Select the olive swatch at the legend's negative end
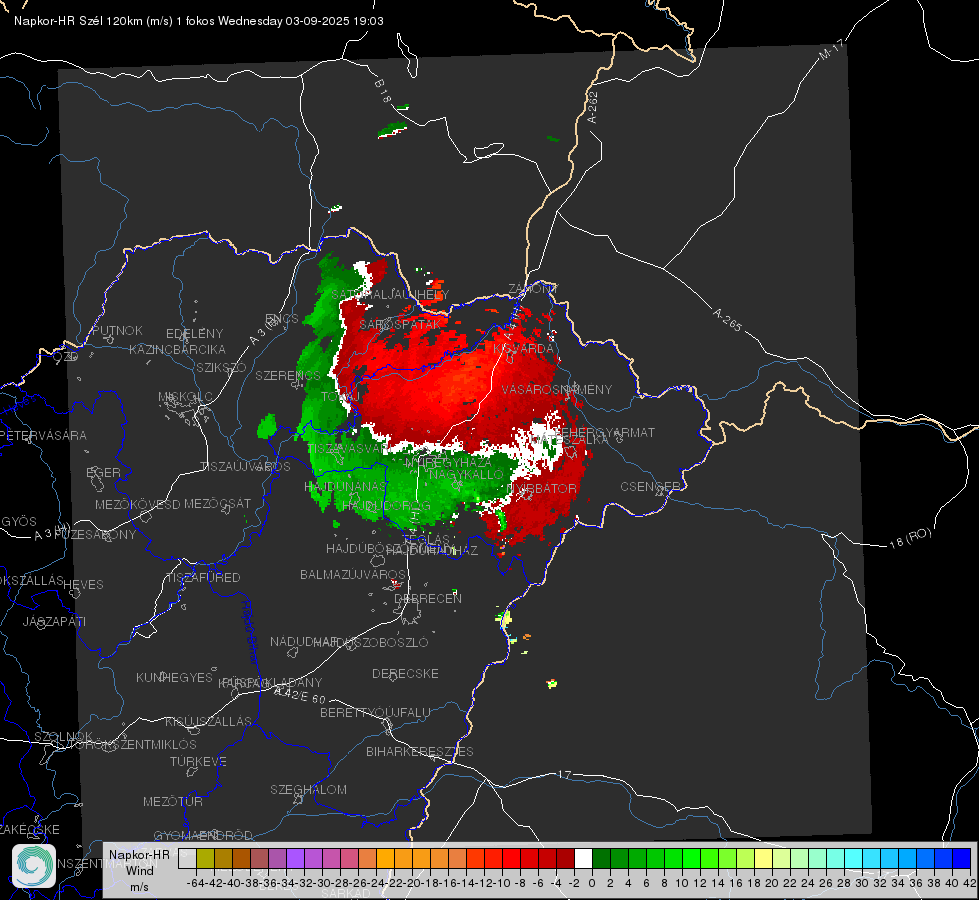979x900 pixels. [x=205, y=858]
